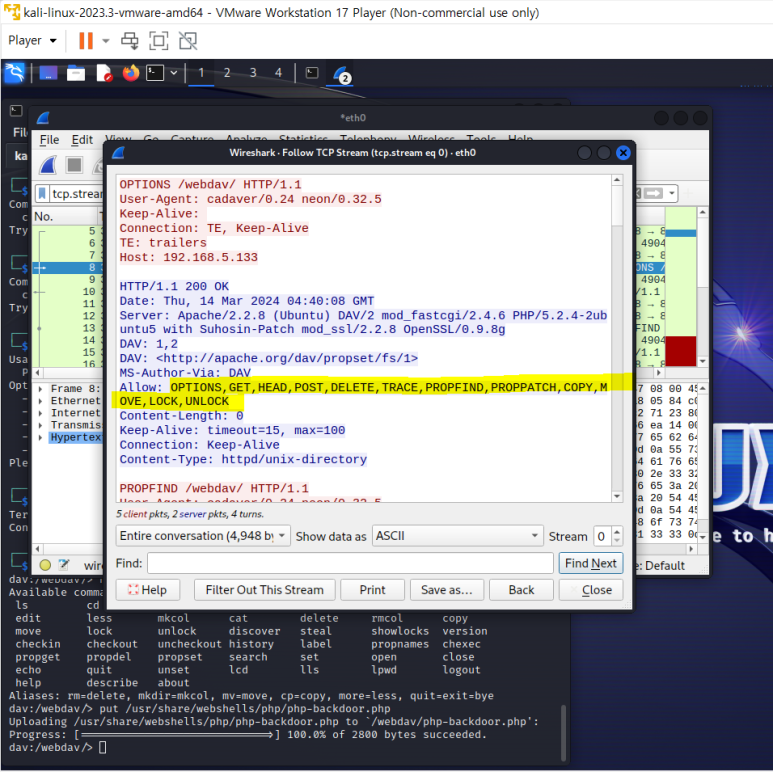Select packet row number 8
Viewport: 773px width, 772px height.
click(68, 268)
